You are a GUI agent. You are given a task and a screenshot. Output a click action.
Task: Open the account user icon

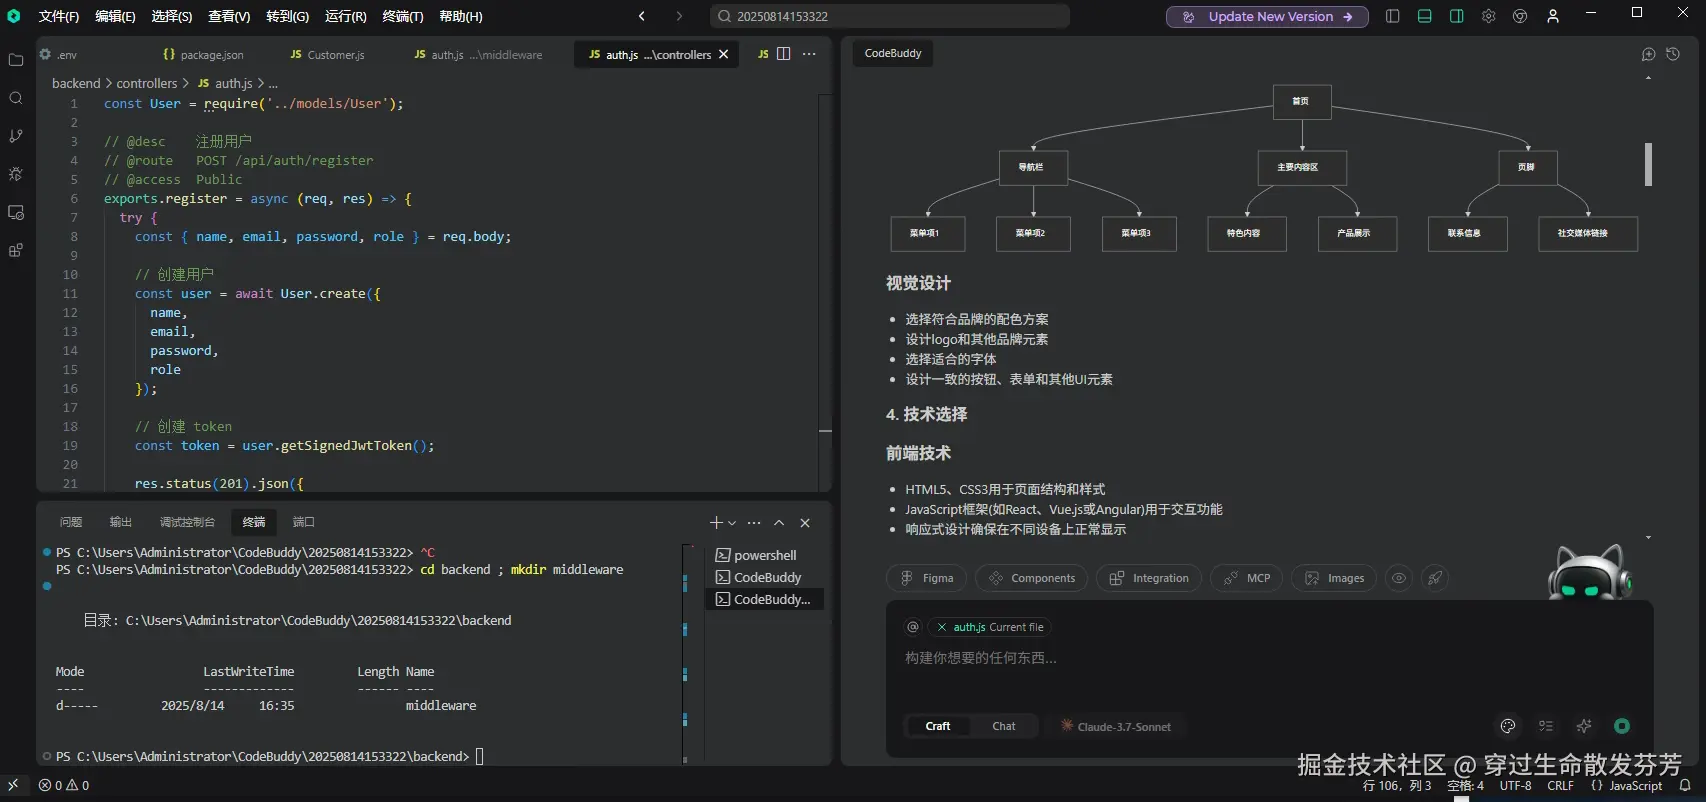pyautogui.click(x=1553, y=16)
